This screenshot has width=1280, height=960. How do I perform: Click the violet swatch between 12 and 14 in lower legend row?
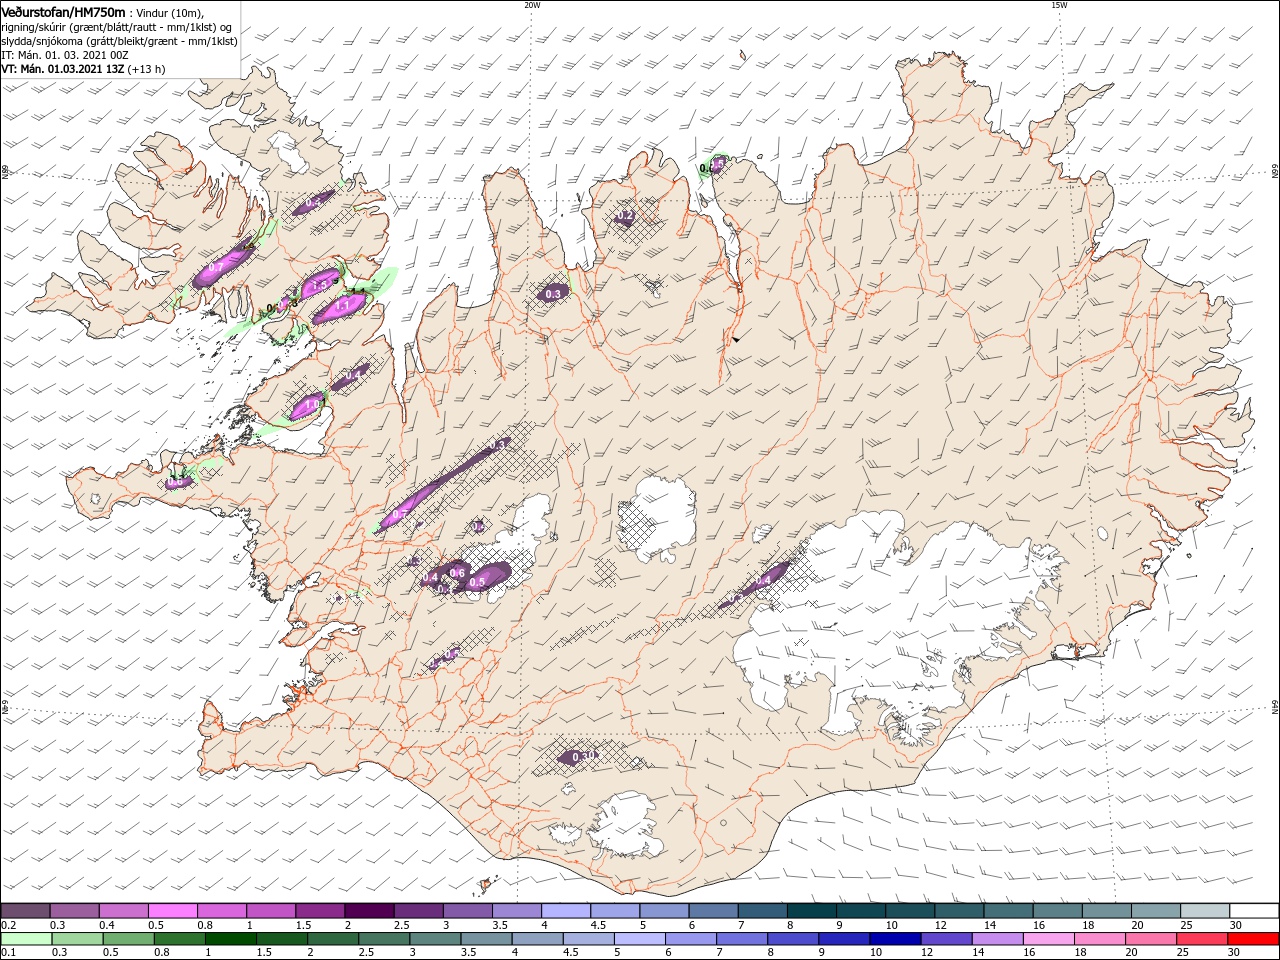[x=945, y=939]
